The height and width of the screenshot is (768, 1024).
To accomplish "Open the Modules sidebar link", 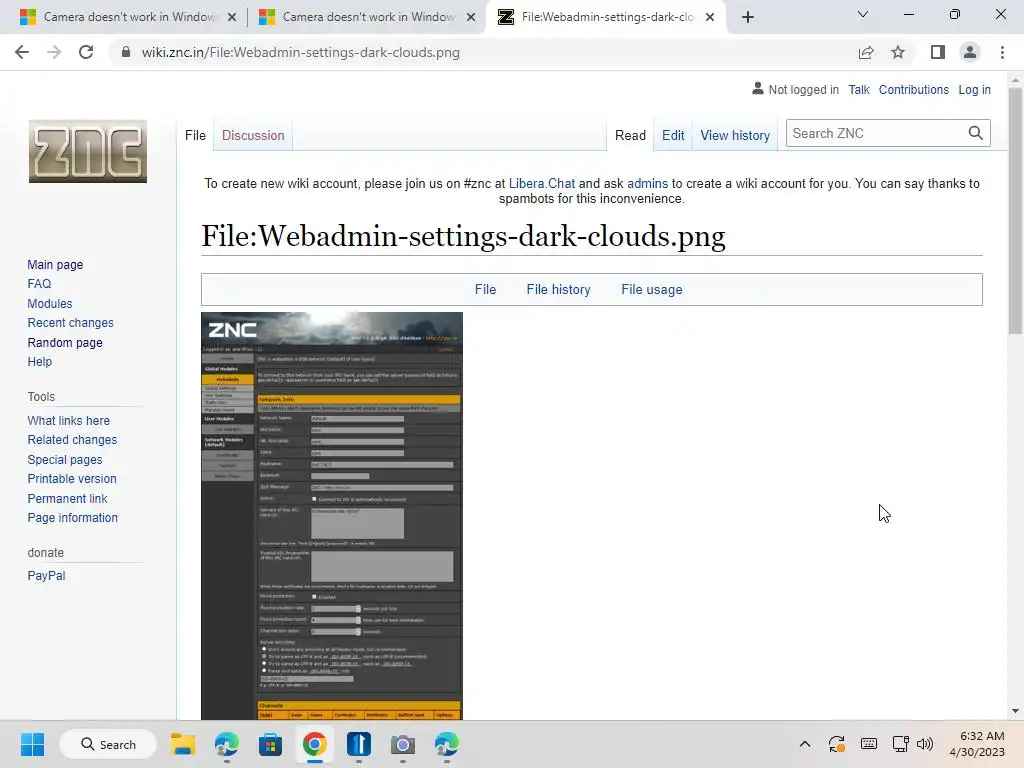I will click(50, 303).
